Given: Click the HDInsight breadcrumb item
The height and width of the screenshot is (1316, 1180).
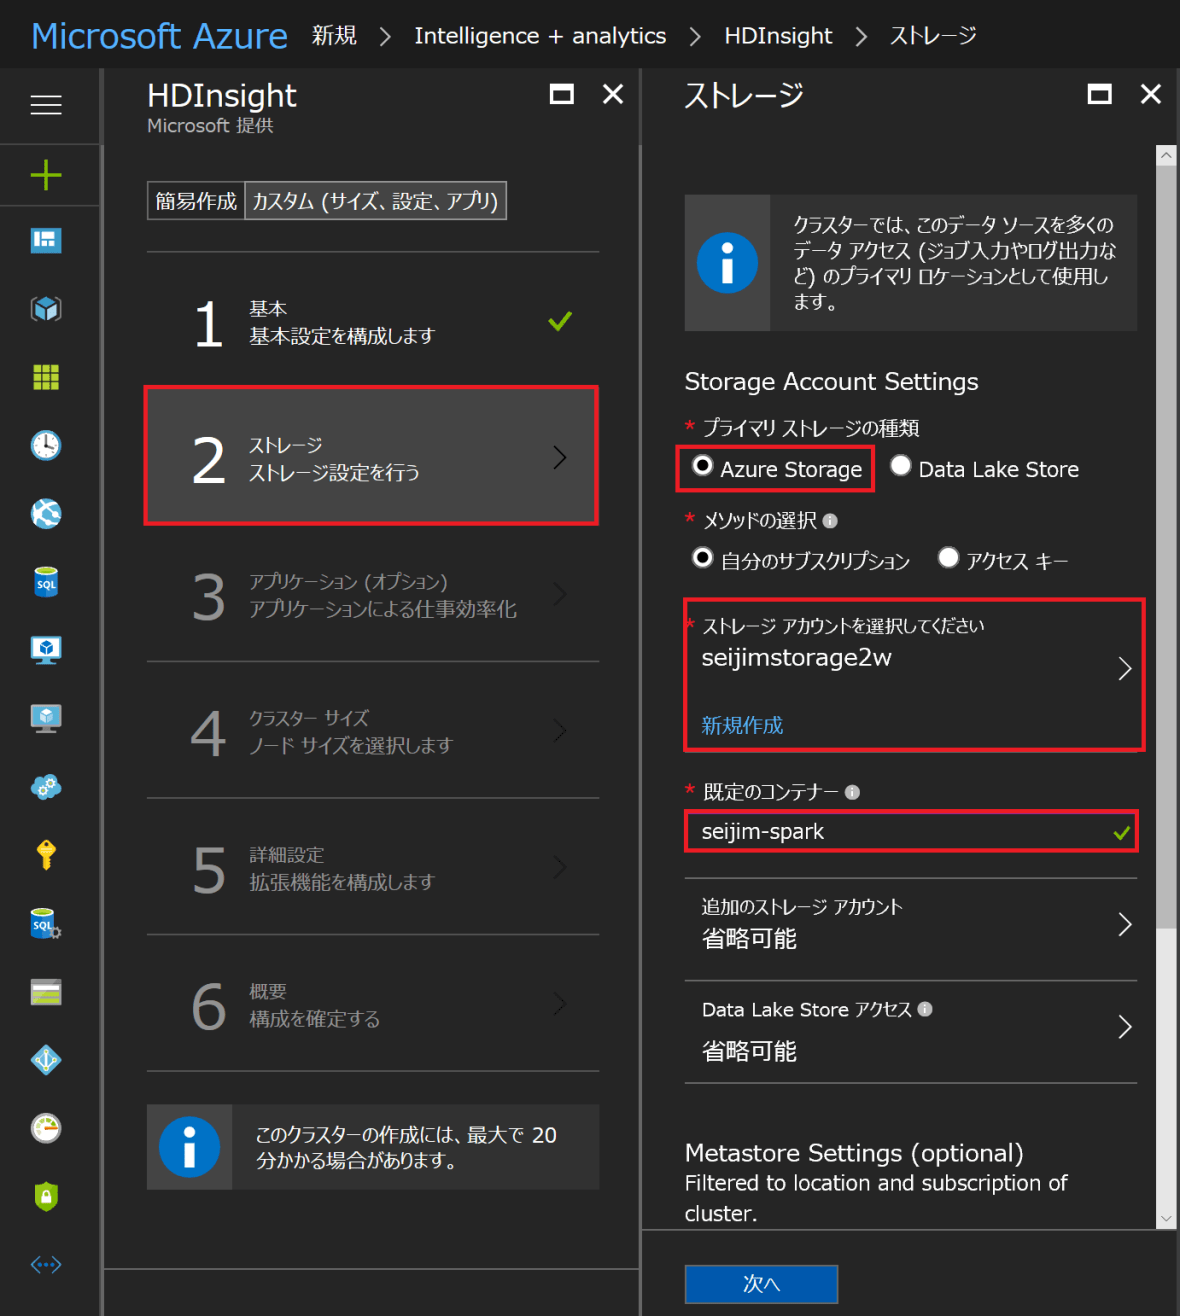Looking at the screenshot, I should click(x=779, y=35).
